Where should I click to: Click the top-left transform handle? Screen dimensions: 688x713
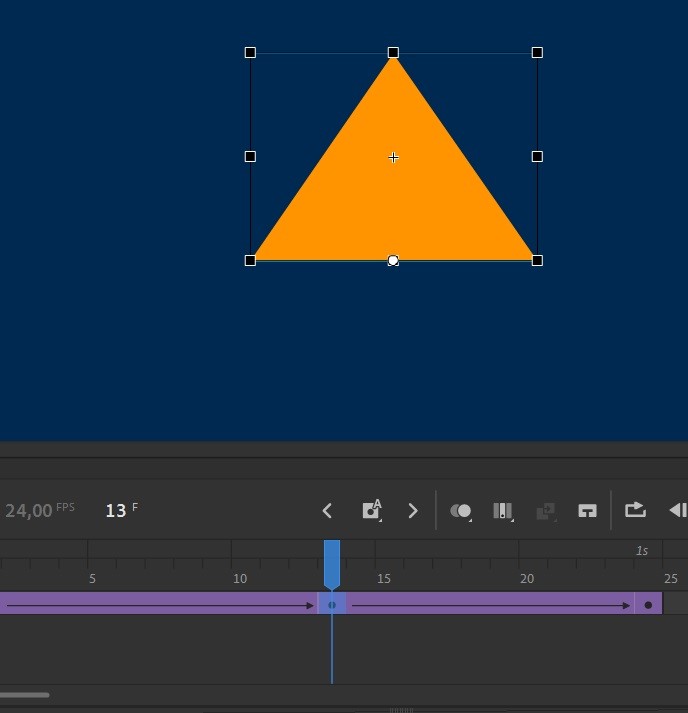click(250, 53)
